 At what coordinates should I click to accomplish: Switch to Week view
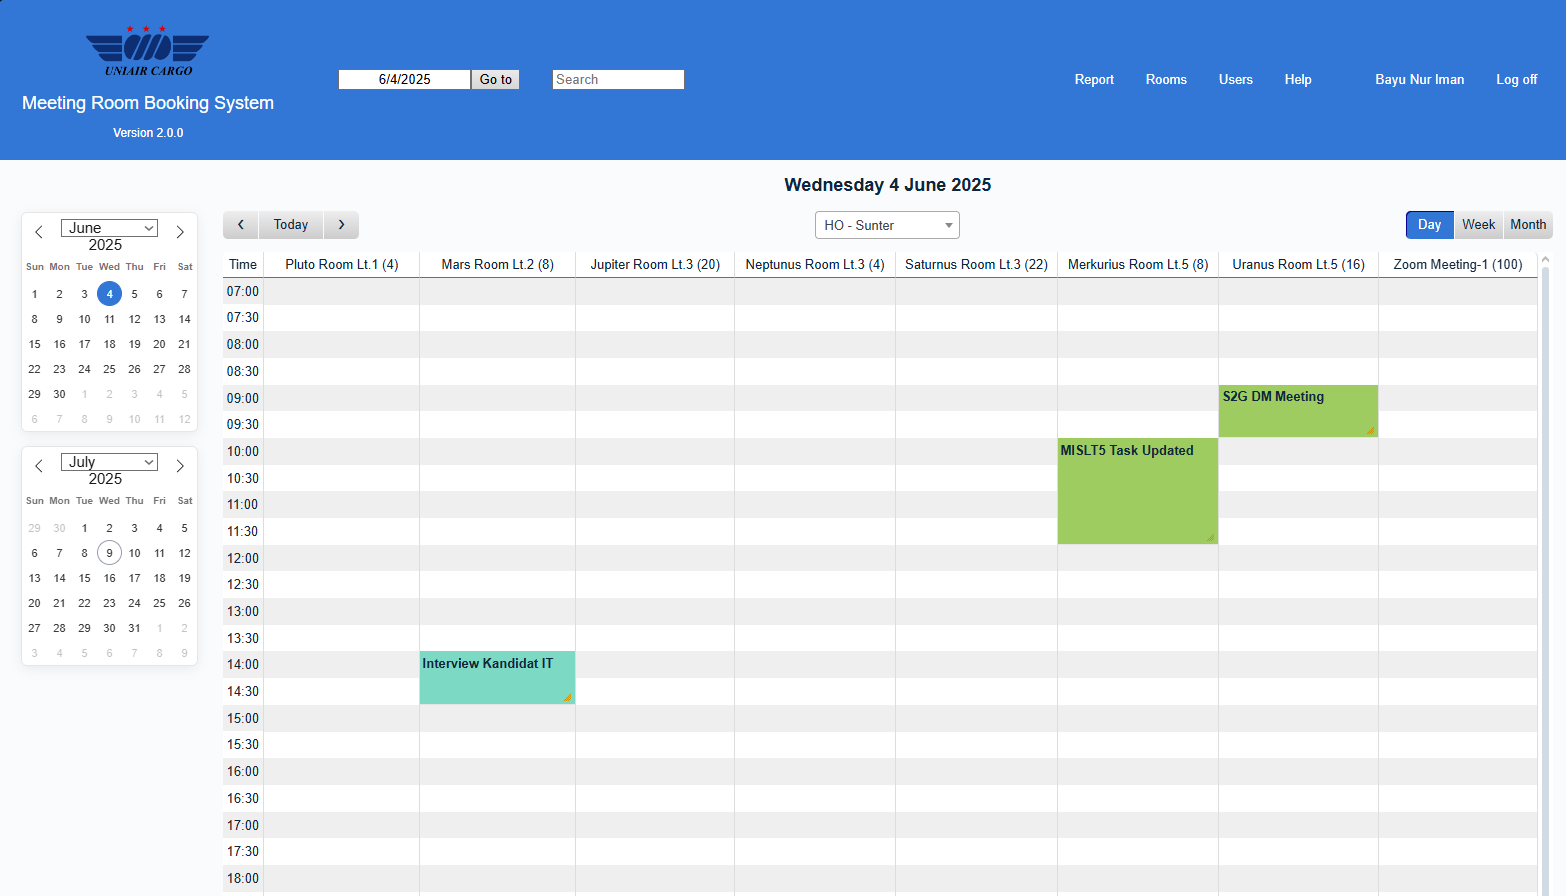[1478, 225]
